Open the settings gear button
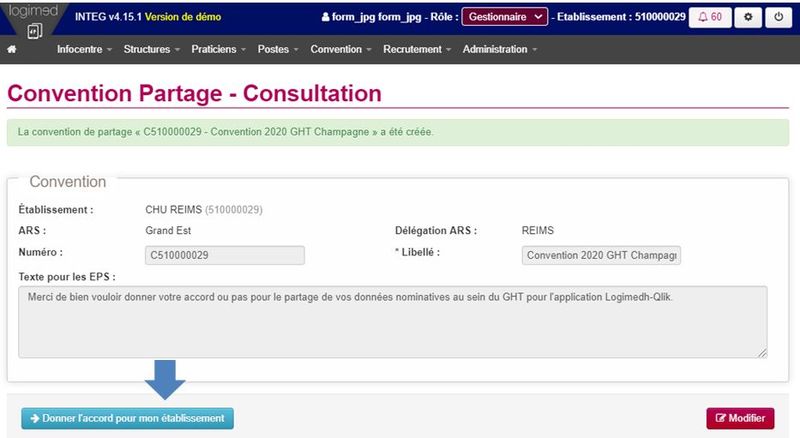 (x=748, y=17)
